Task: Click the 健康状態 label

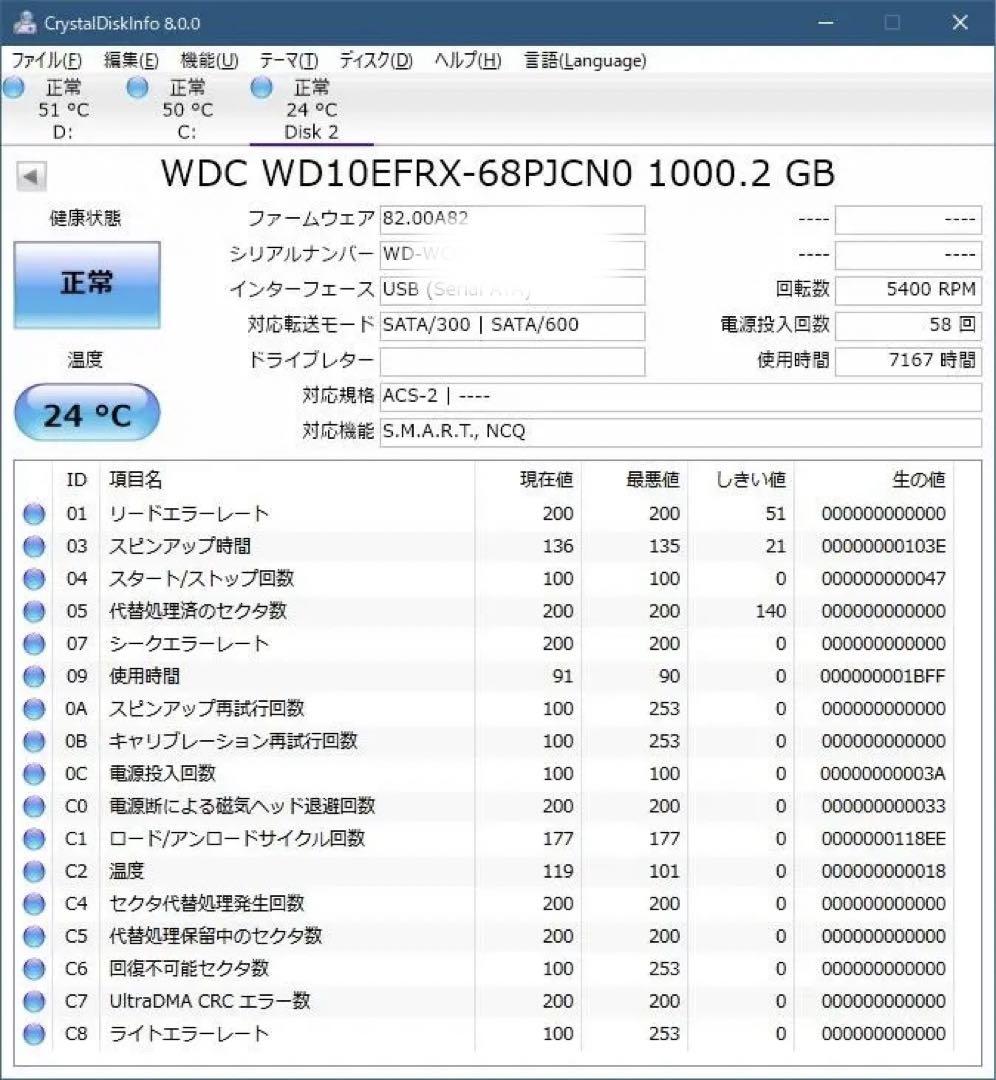Action: click(85, 219)
